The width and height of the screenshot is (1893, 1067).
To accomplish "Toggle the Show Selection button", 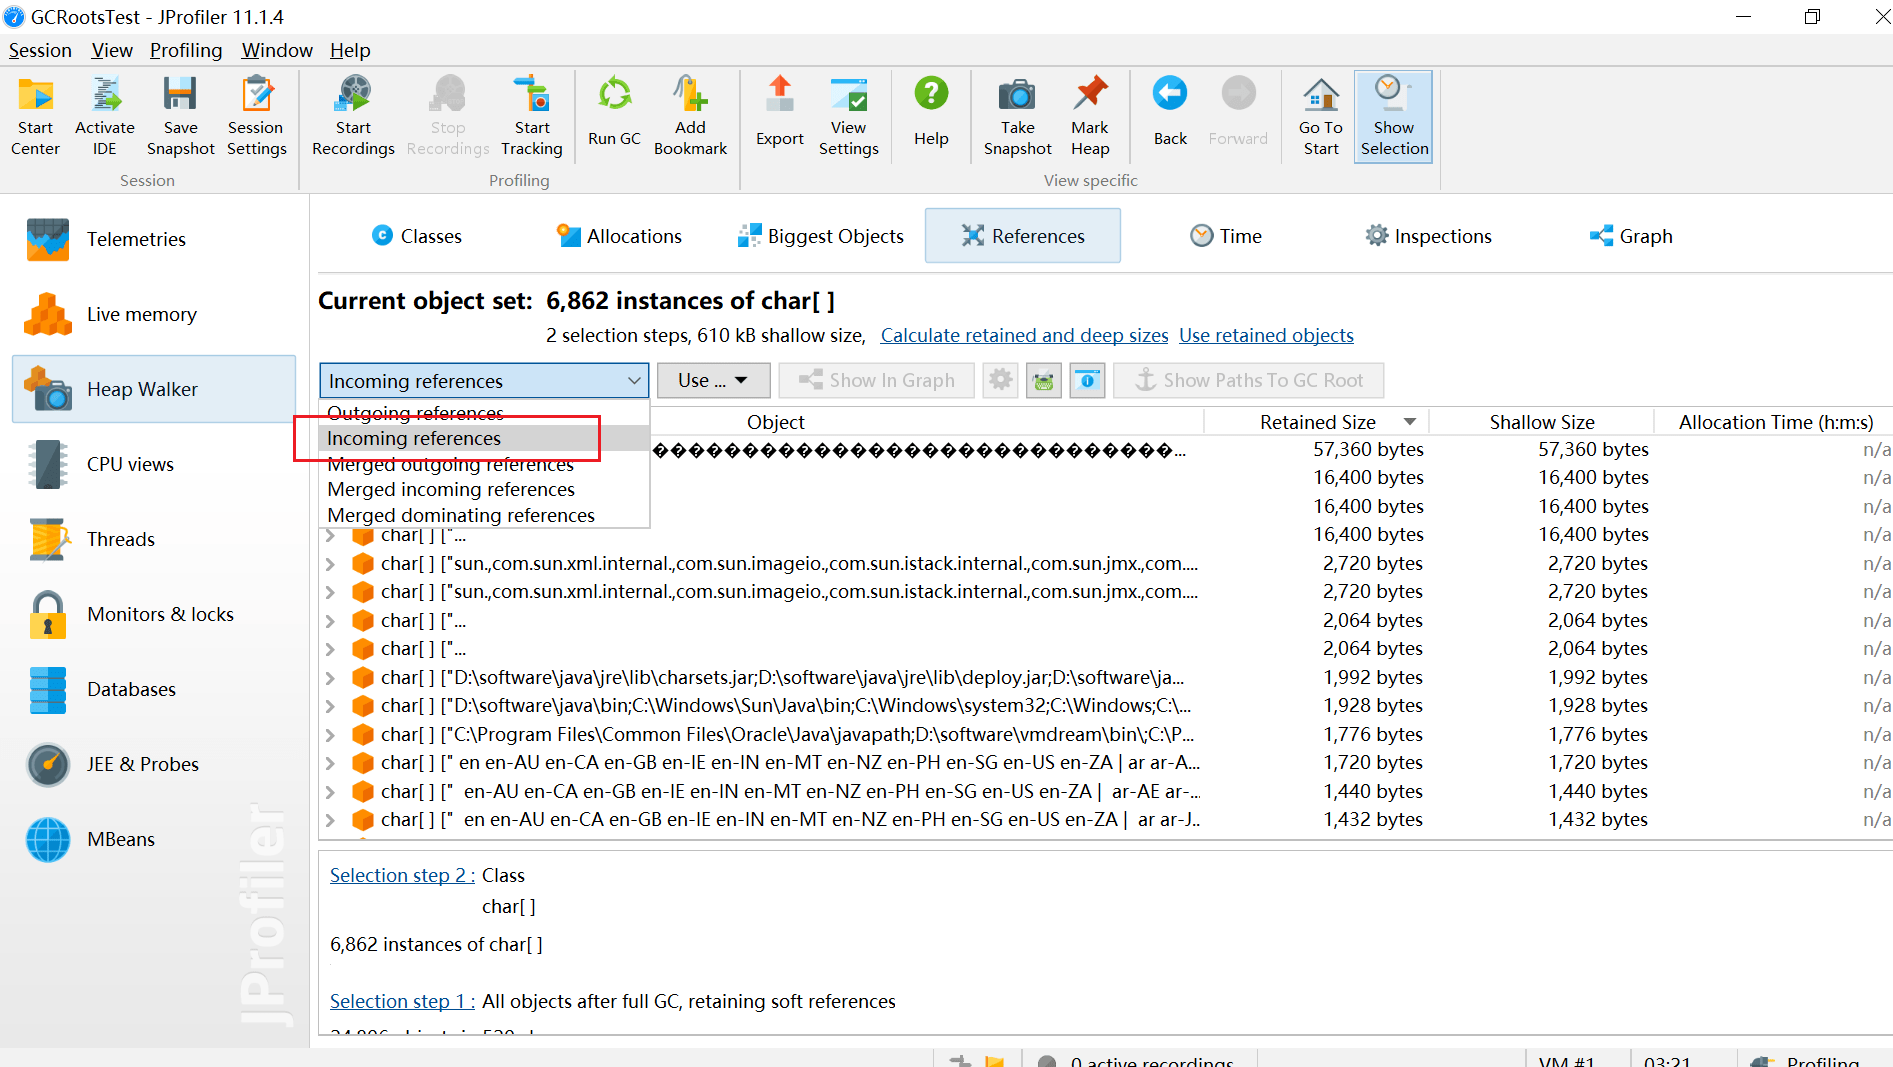I will pos(1393,117).
